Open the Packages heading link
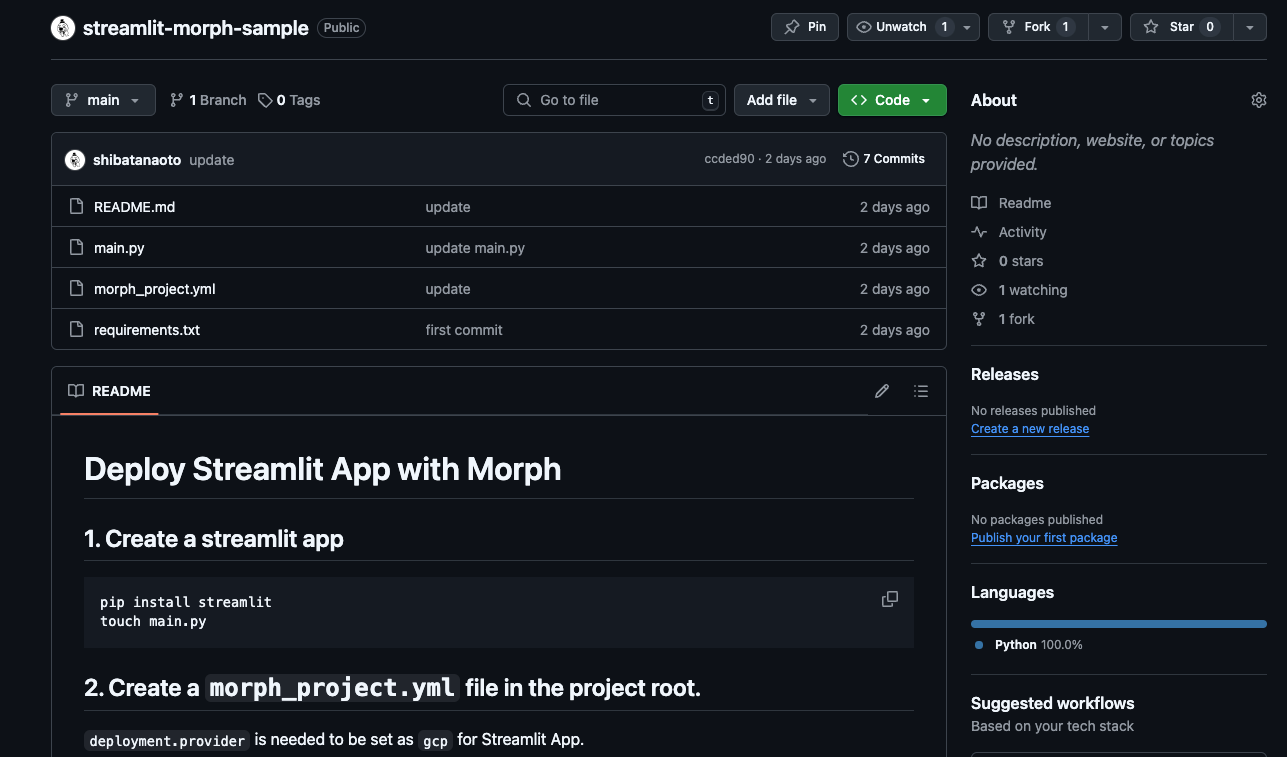Image resolution: width=1287 pixels, height=757 pixels. [x=1007, y=483]
